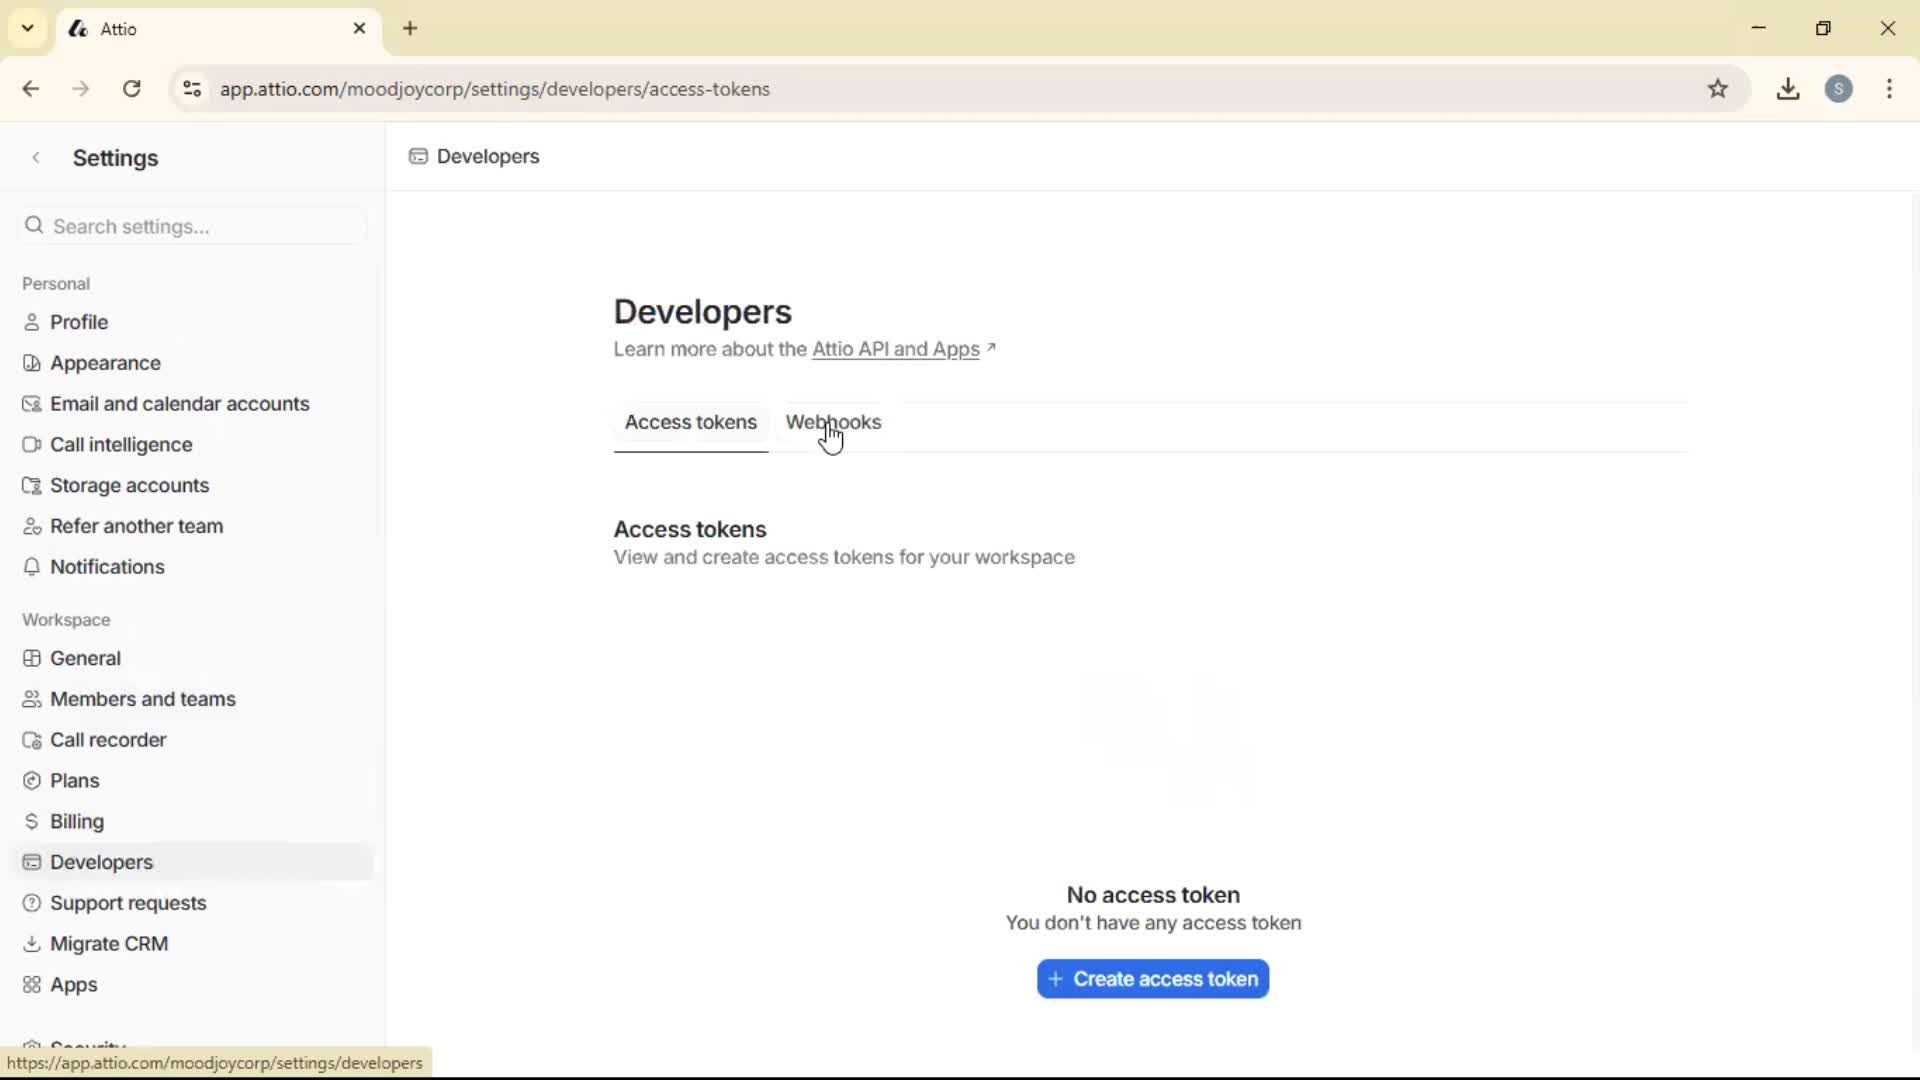Open Support requests via question icon
Viewport: 1920px width, 1080px height.
coord(31,902)
